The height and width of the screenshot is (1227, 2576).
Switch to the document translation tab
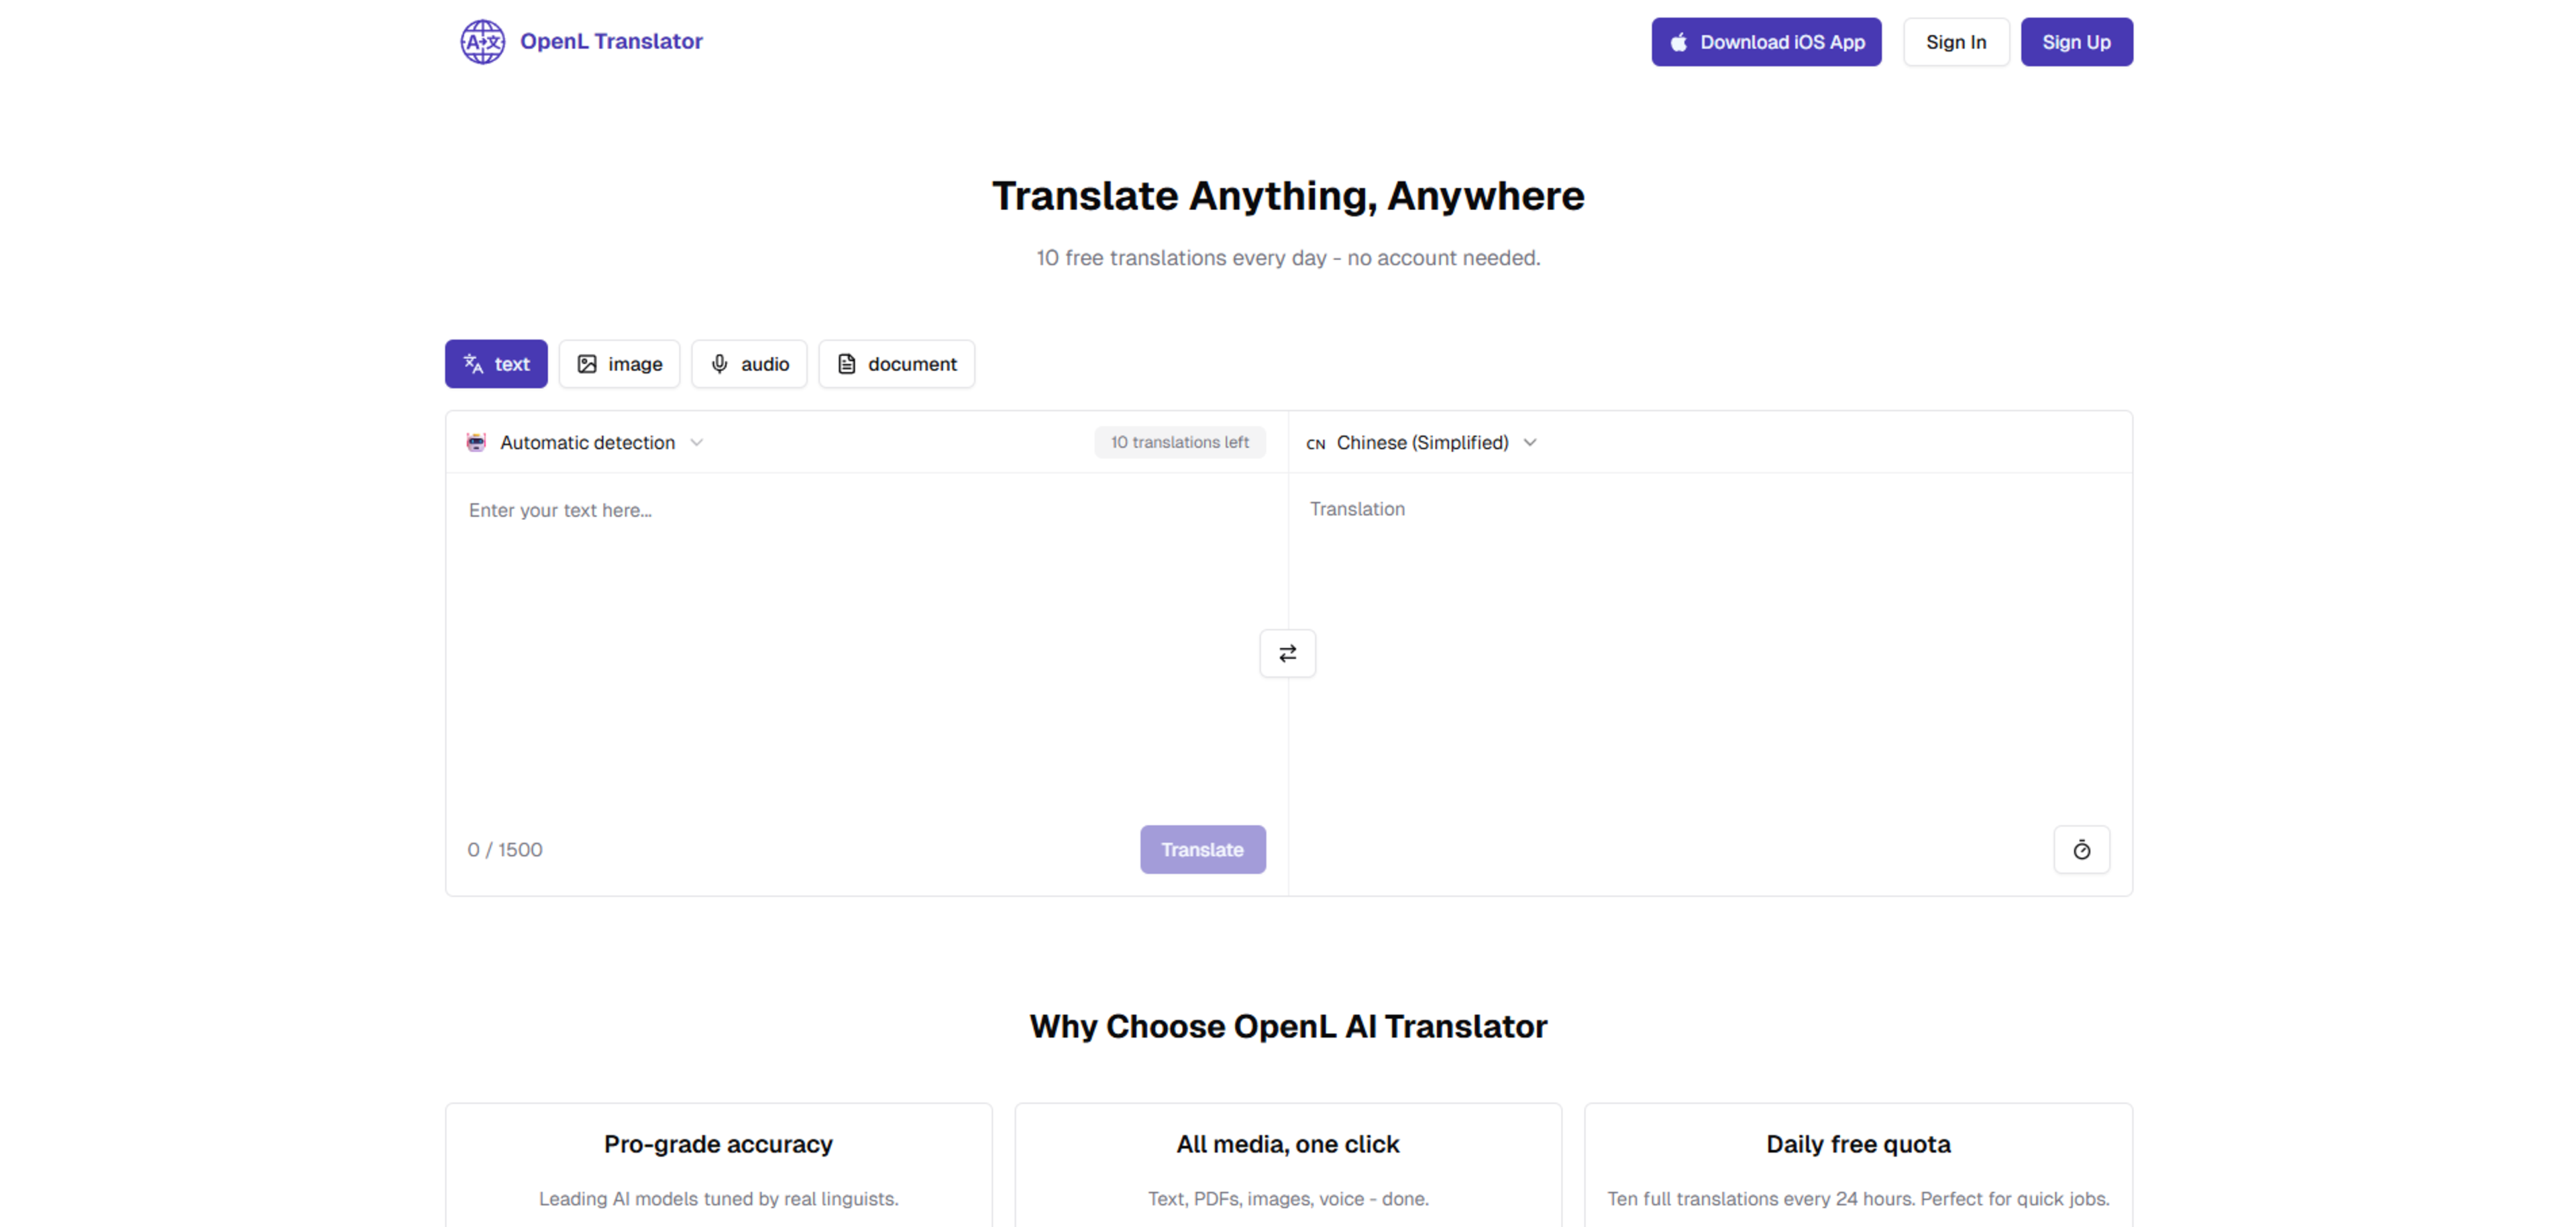pos(896,364)
